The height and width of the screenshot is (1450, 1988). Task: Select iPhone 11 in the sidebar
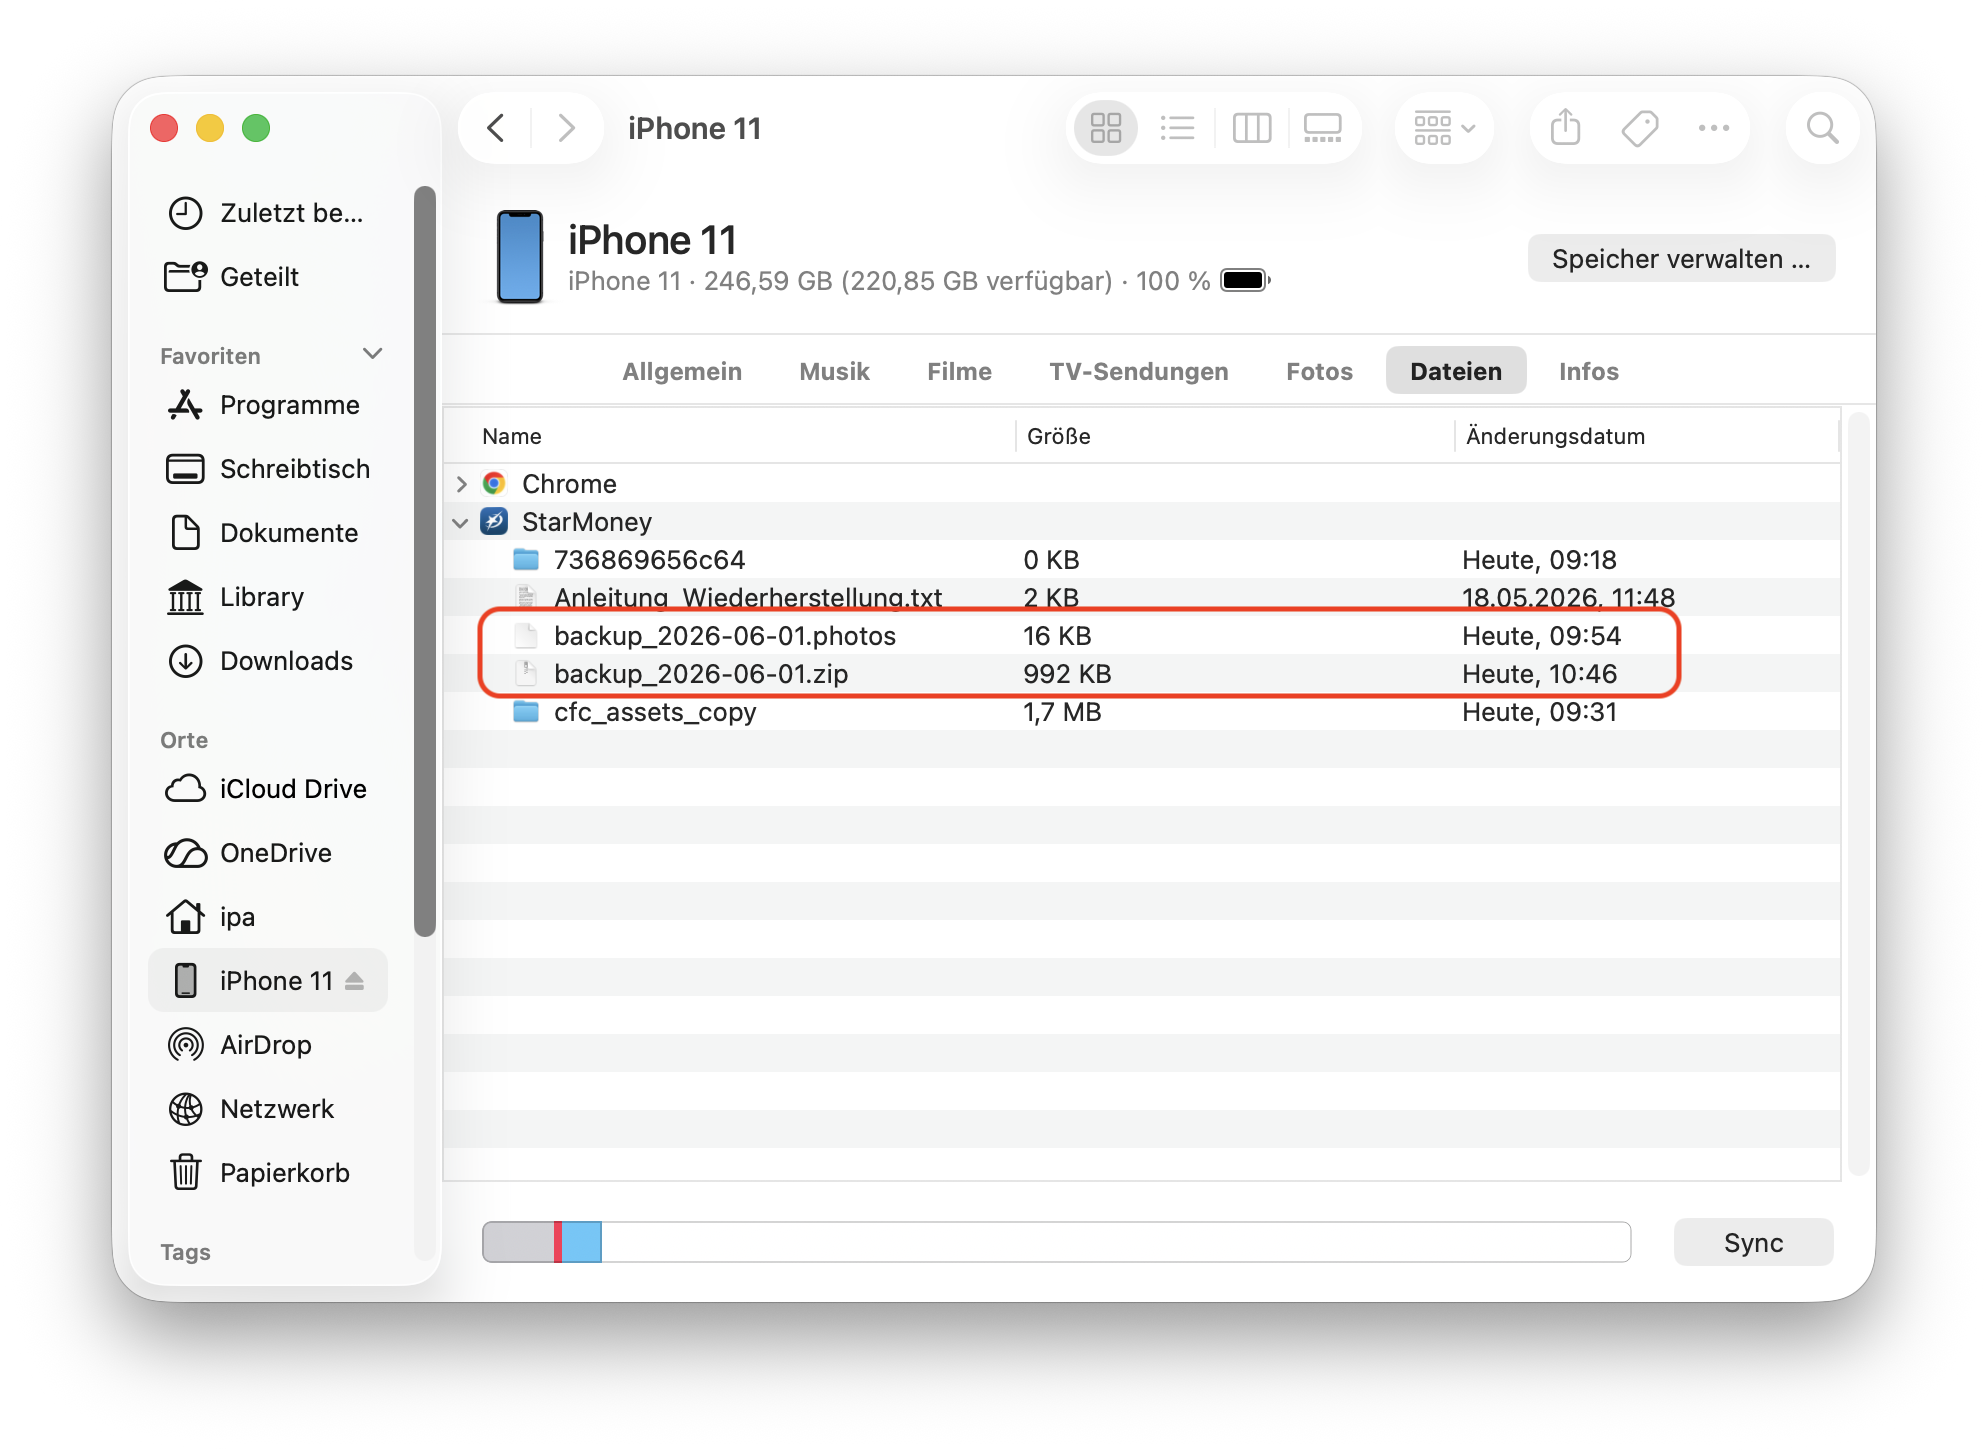[x=268, y=981]
